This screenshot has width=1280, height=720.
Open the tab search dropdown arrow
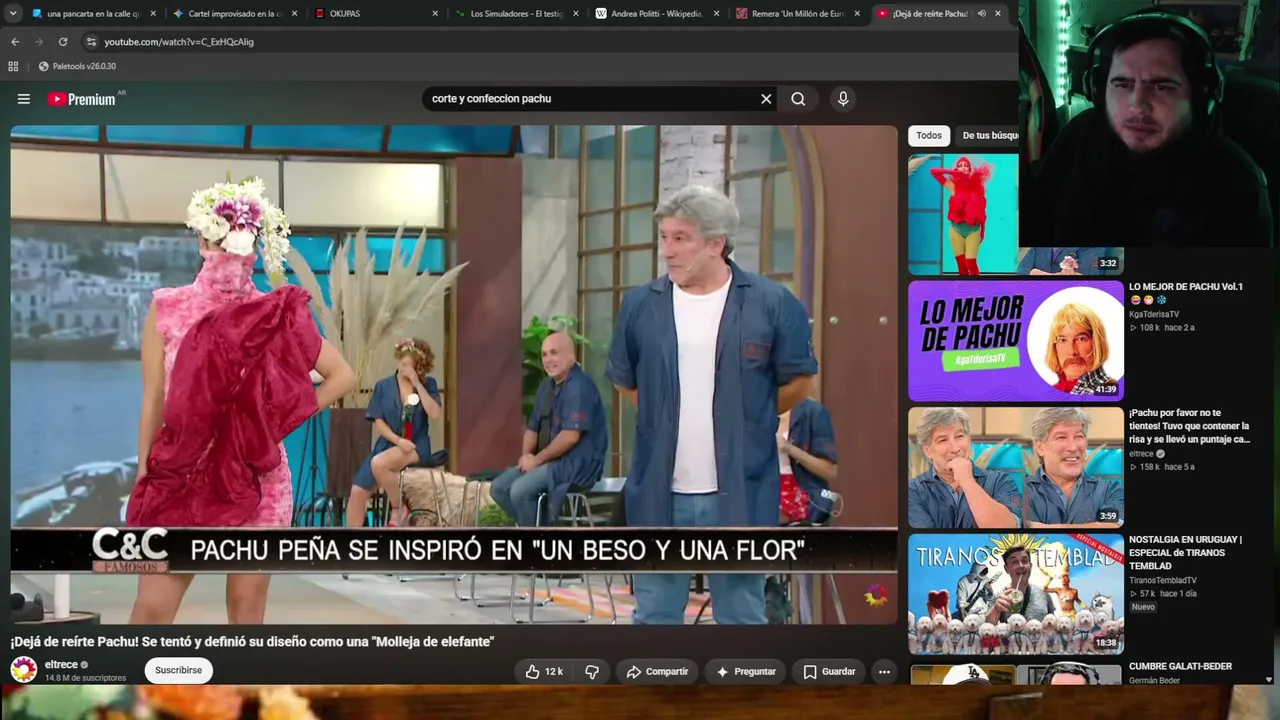[x=13, y=14]
